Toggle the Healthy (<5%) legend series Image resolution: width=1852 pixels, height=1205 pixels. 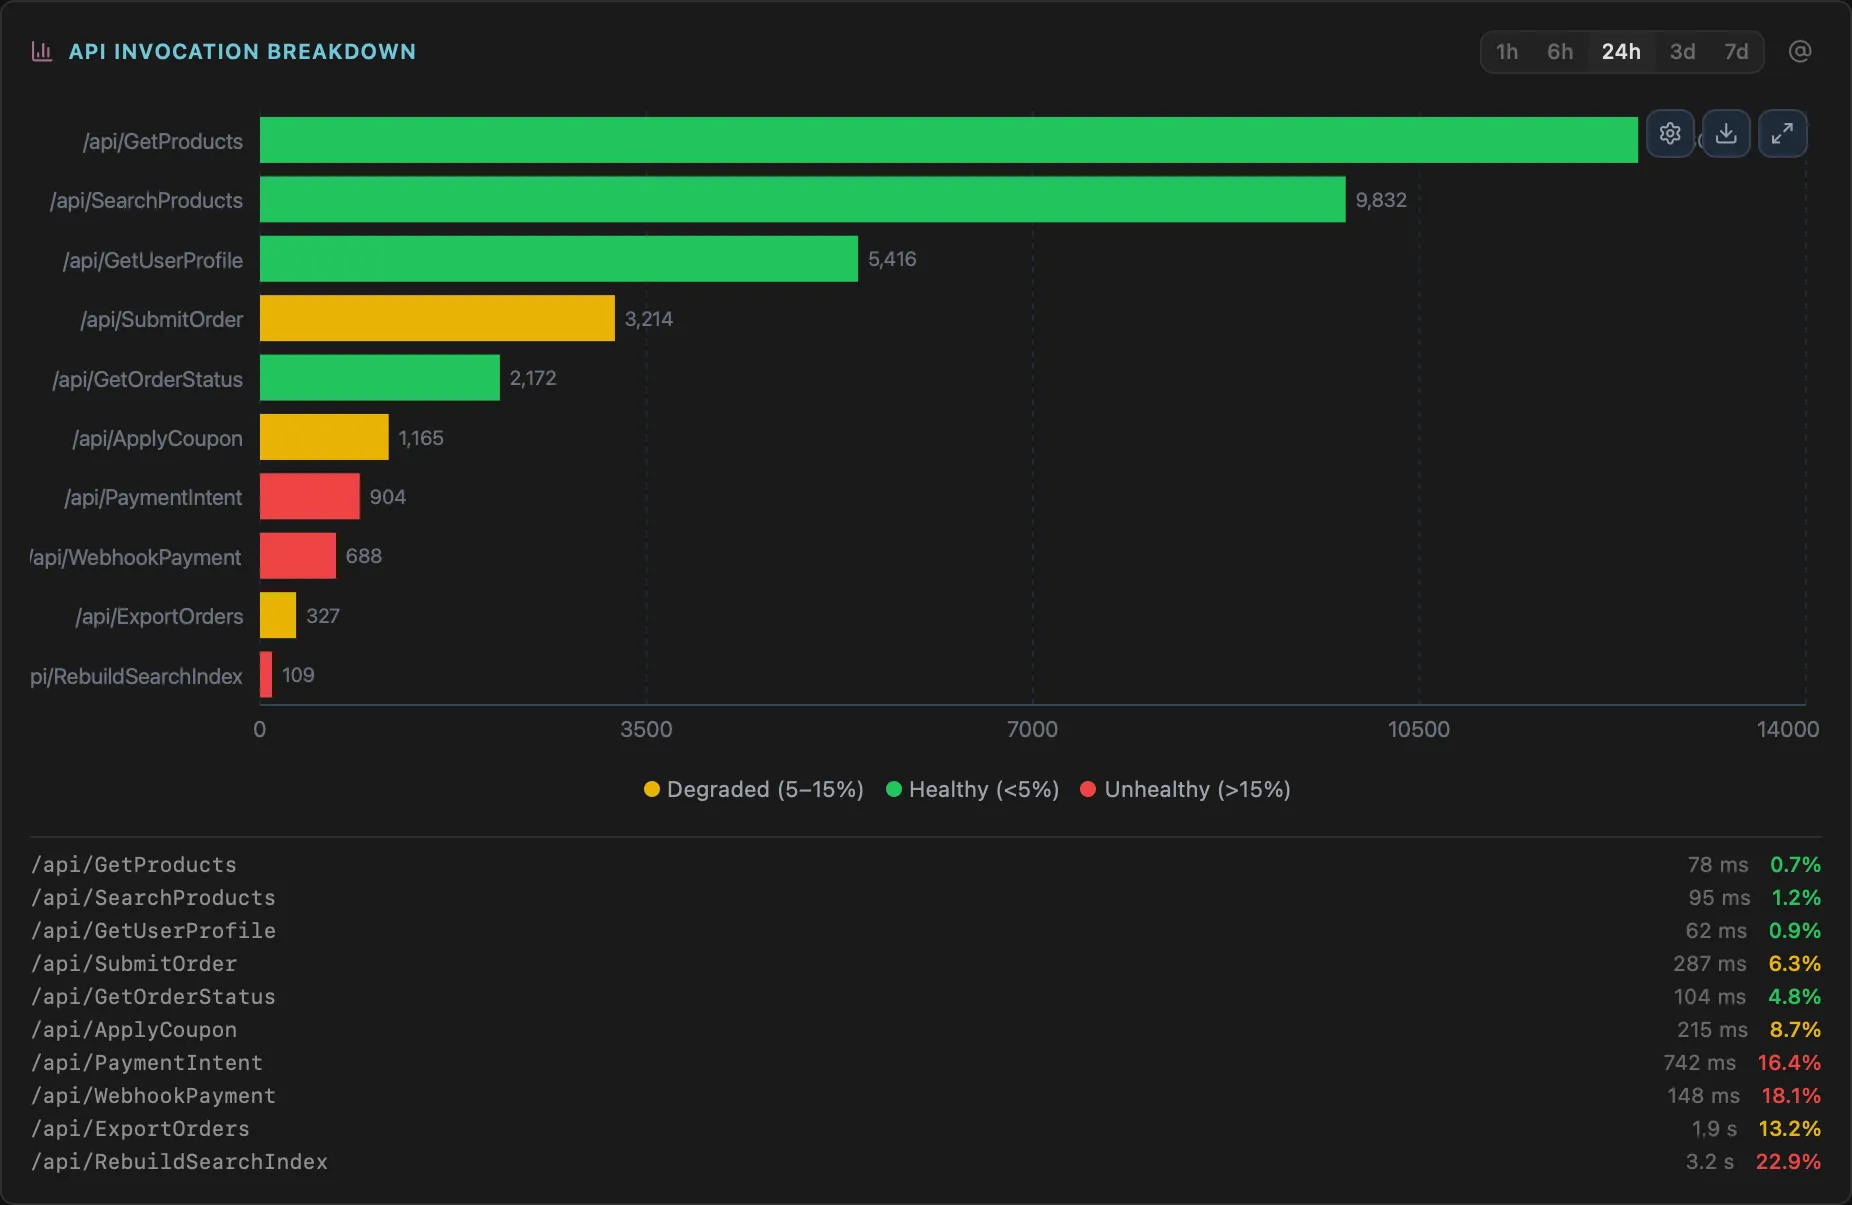tap(972, 789)
